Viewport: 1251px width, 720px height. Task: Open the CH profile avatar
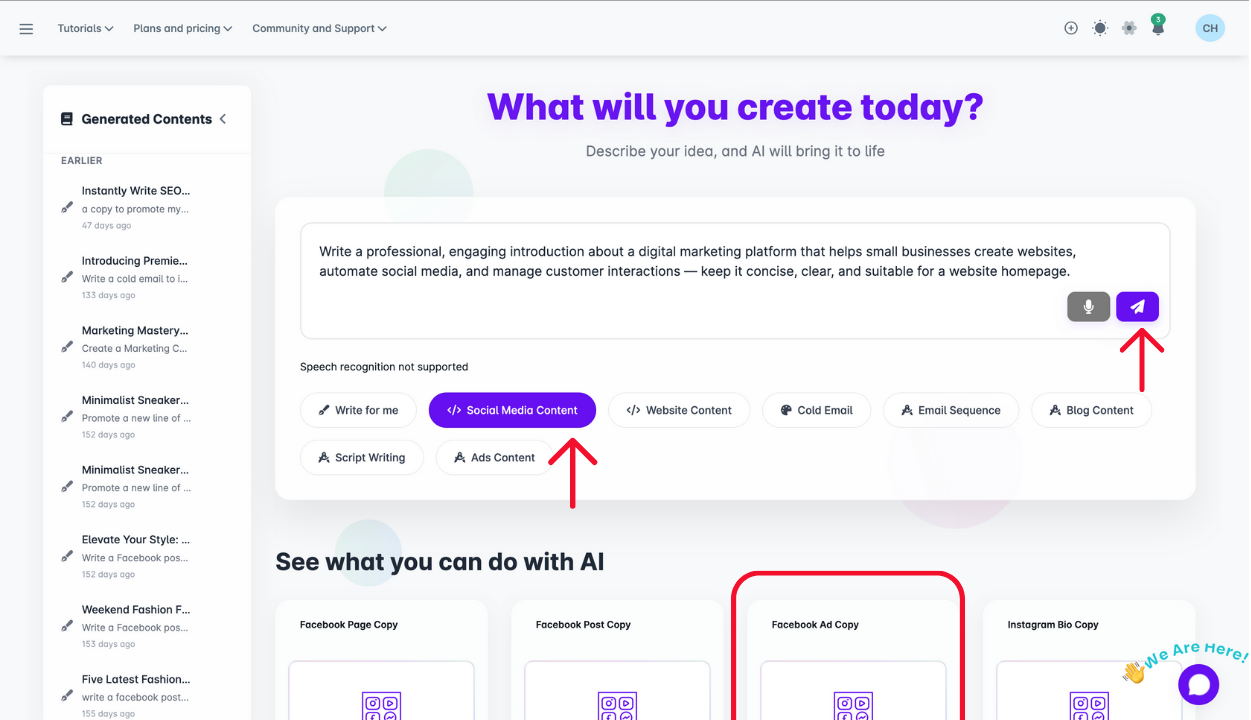(1210, 28)
